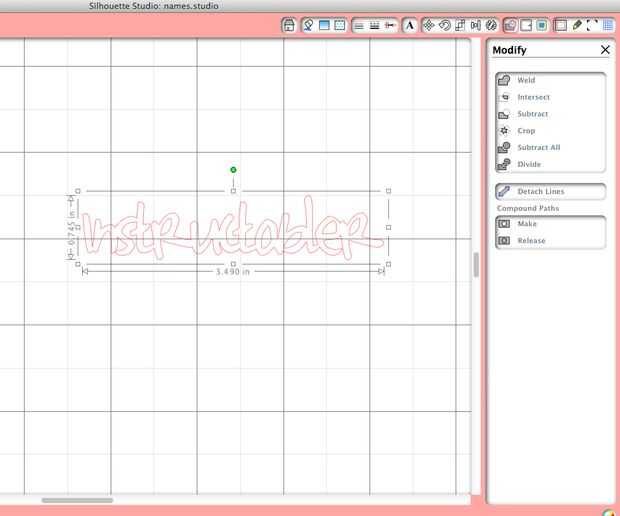Open the Grid settings icon

coord(608,26)
